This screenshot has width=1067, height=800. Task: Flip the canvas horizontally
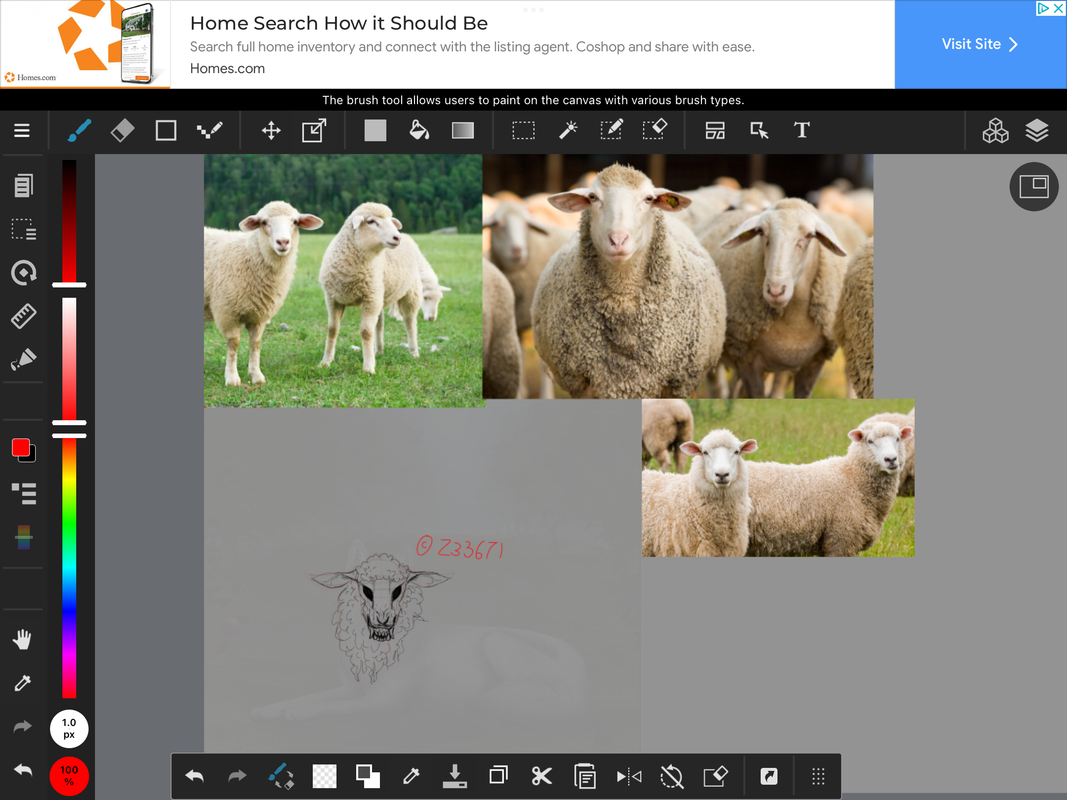pyautogui.click(x=629, y=776)
